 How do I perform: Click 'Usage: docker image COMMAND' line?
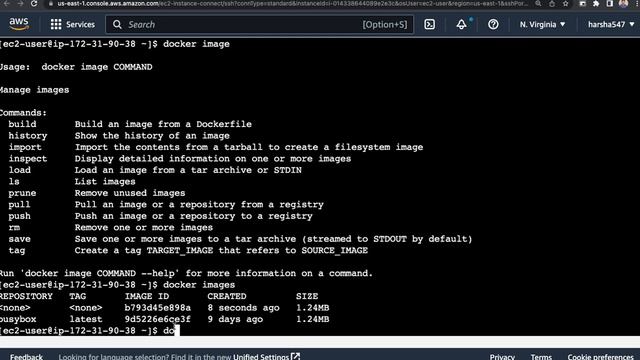(x=76, y=67)
